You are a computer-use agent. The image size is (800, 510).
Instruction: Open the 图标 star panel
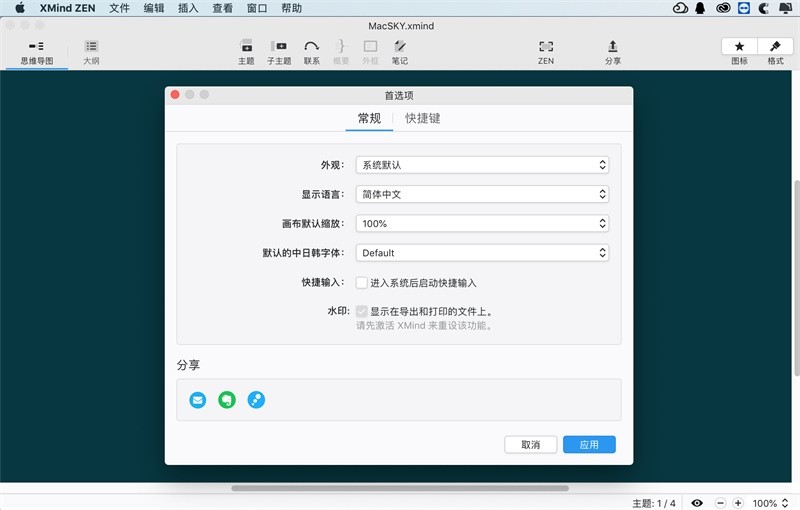coord(739,46)
